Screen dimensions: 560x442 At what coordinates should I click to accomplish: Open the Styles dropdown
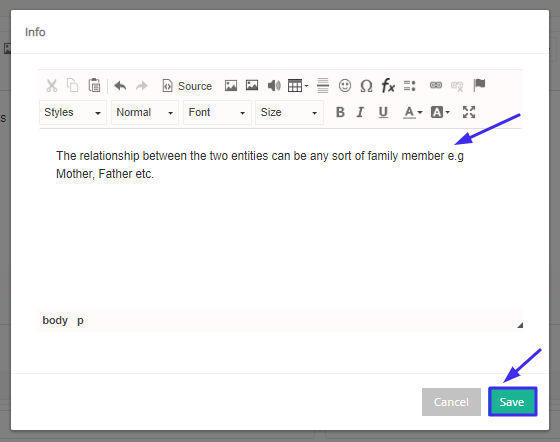(73, 112)
